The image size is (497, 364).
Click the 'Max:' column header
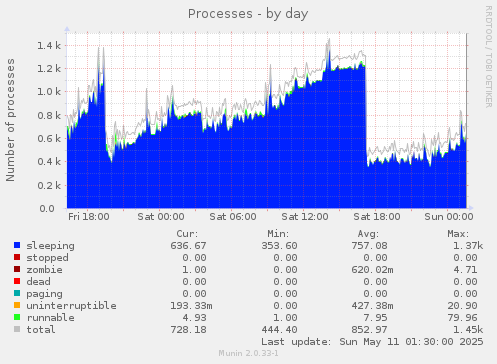(x=458, y=234)
